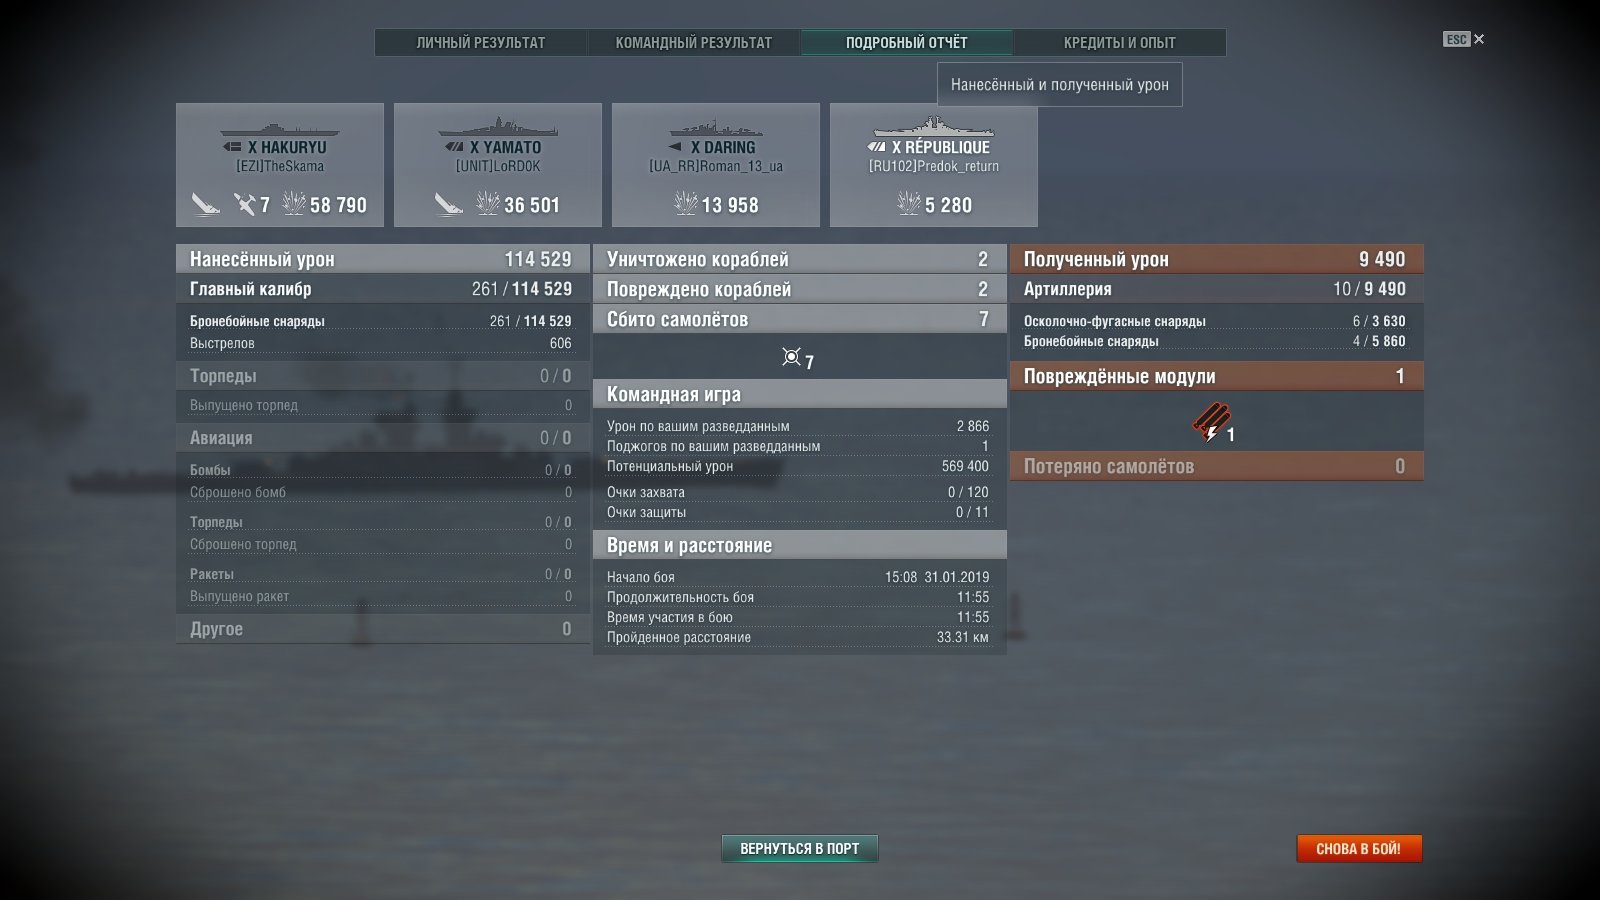Image resolution: width=1600 pixels, height=900 pixels.
Task: Click the damage icon on Daring card
Action: pos(686,204)
